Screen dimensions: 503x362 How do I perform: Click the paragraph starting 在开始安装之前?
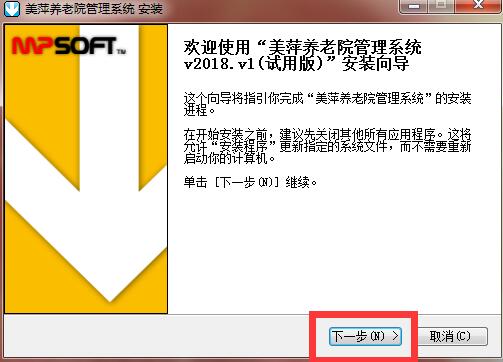327,146
